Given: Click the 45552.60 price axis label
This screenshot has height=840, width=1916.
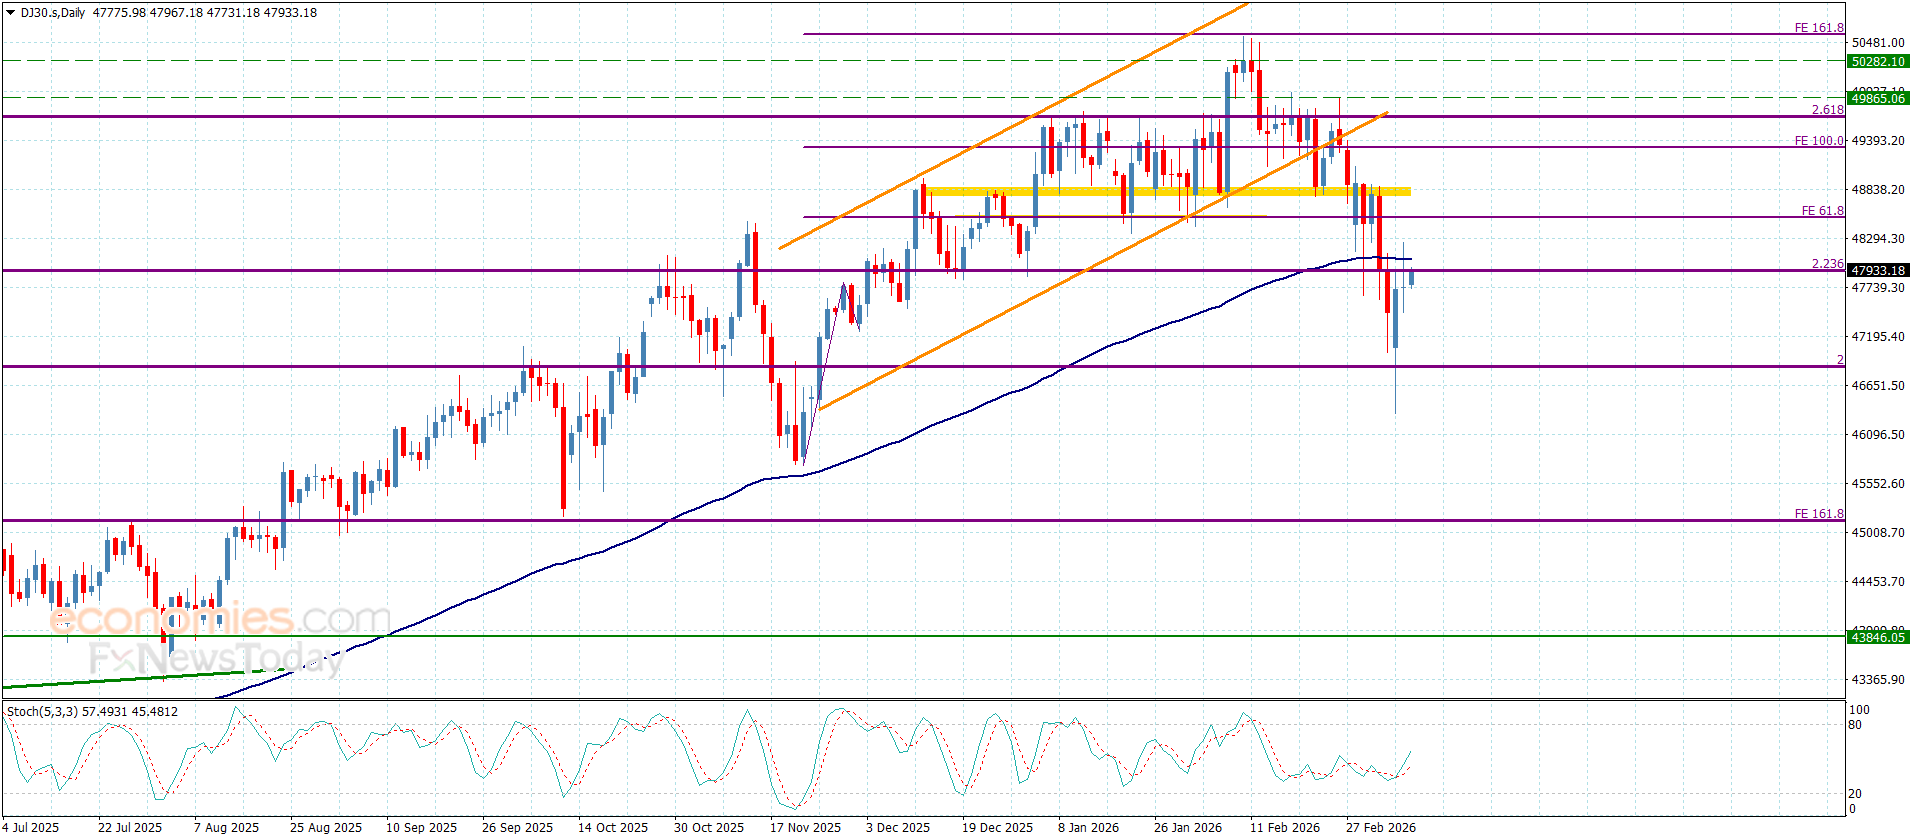Looking at the screenshot, I should coord(1878,484).
